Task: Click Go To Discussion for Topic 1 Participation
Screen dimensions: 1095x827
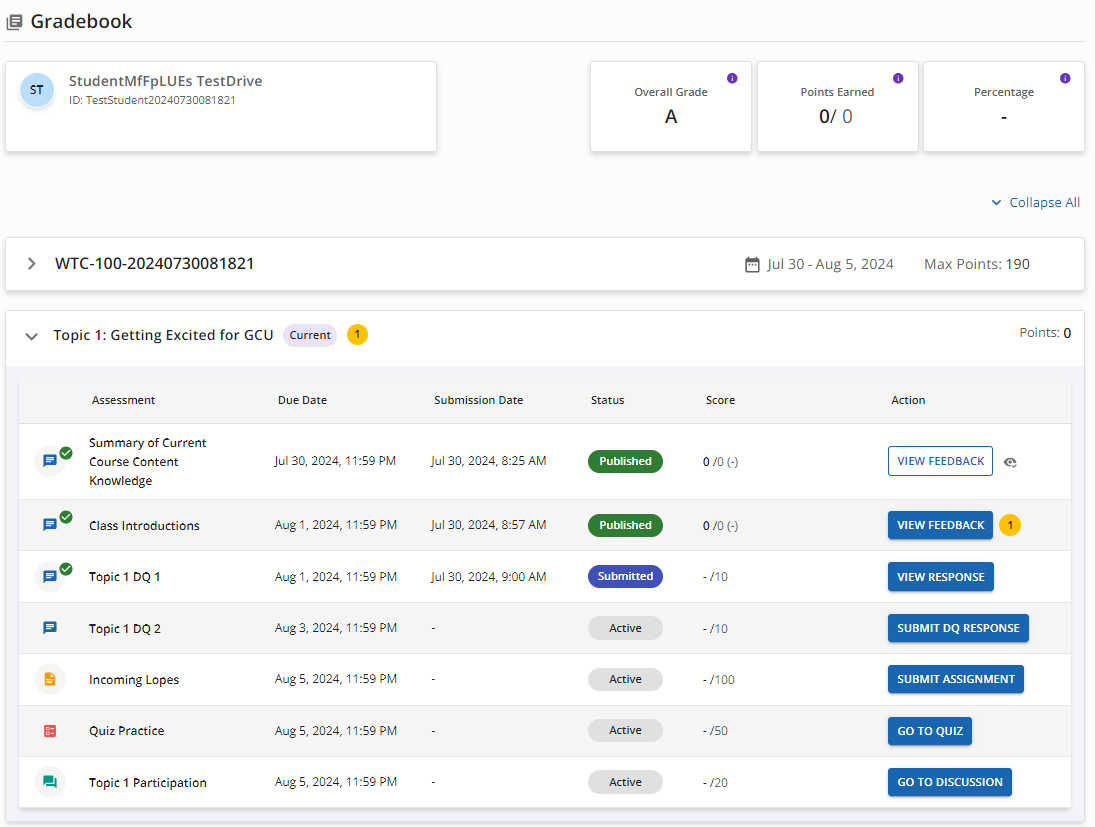Action: (x=950, y=782)
